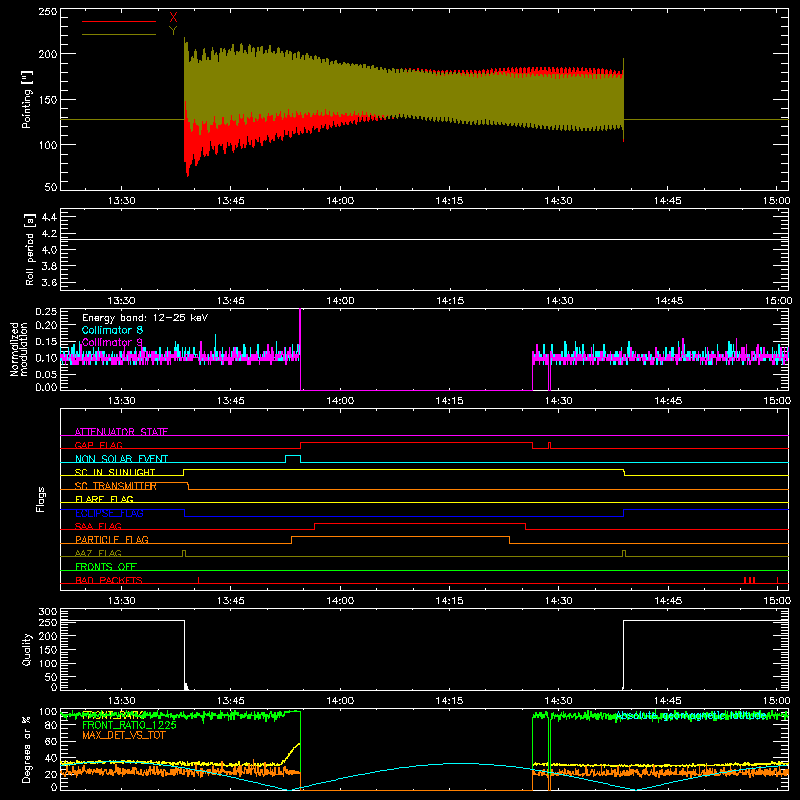
Task: Select the PARTICLE_FLAG label
Action: click(x=112, y=539)
